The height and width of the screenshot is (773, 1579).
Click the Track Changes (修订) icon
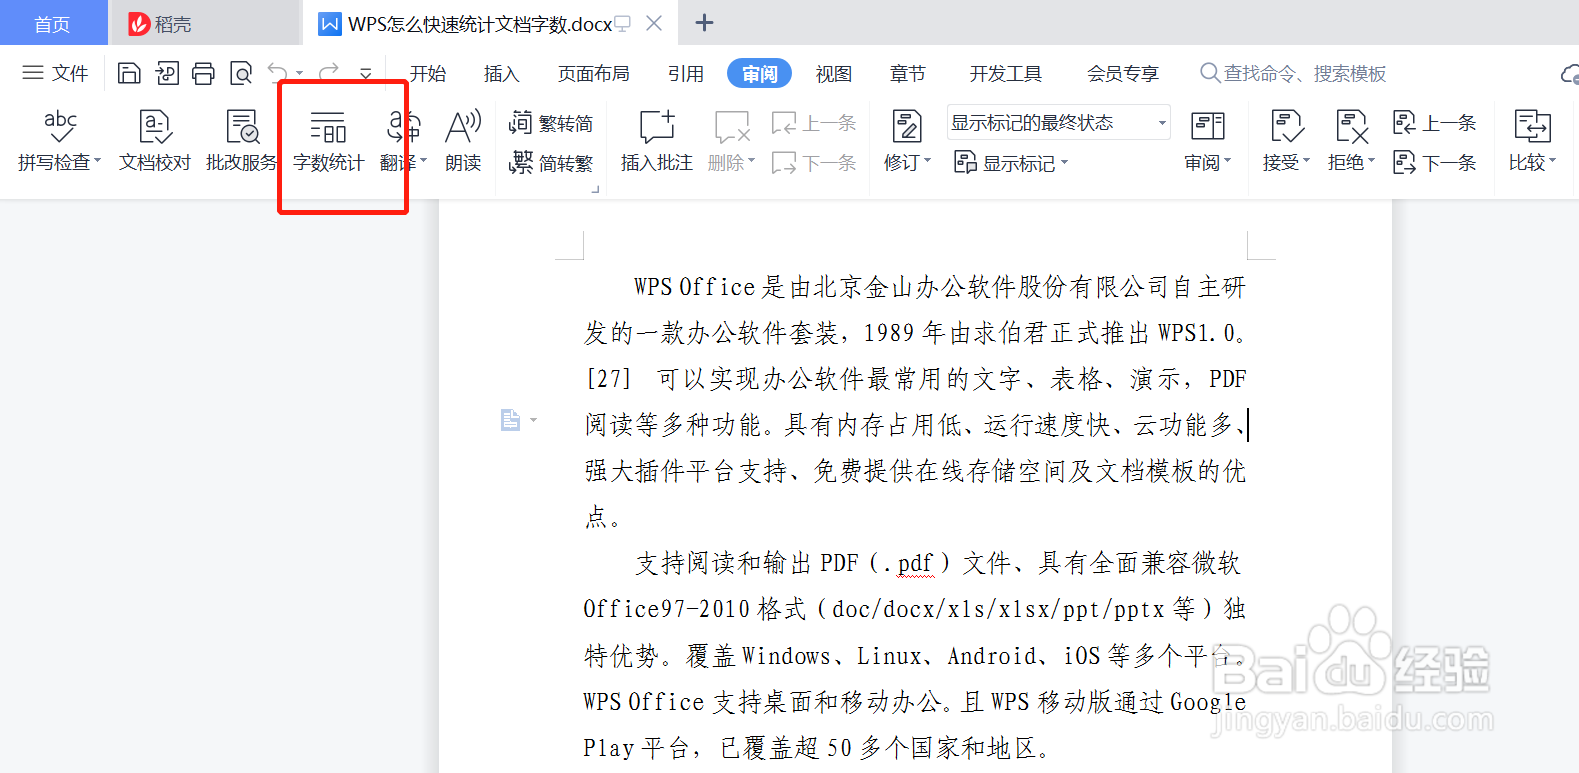point(907,127)
